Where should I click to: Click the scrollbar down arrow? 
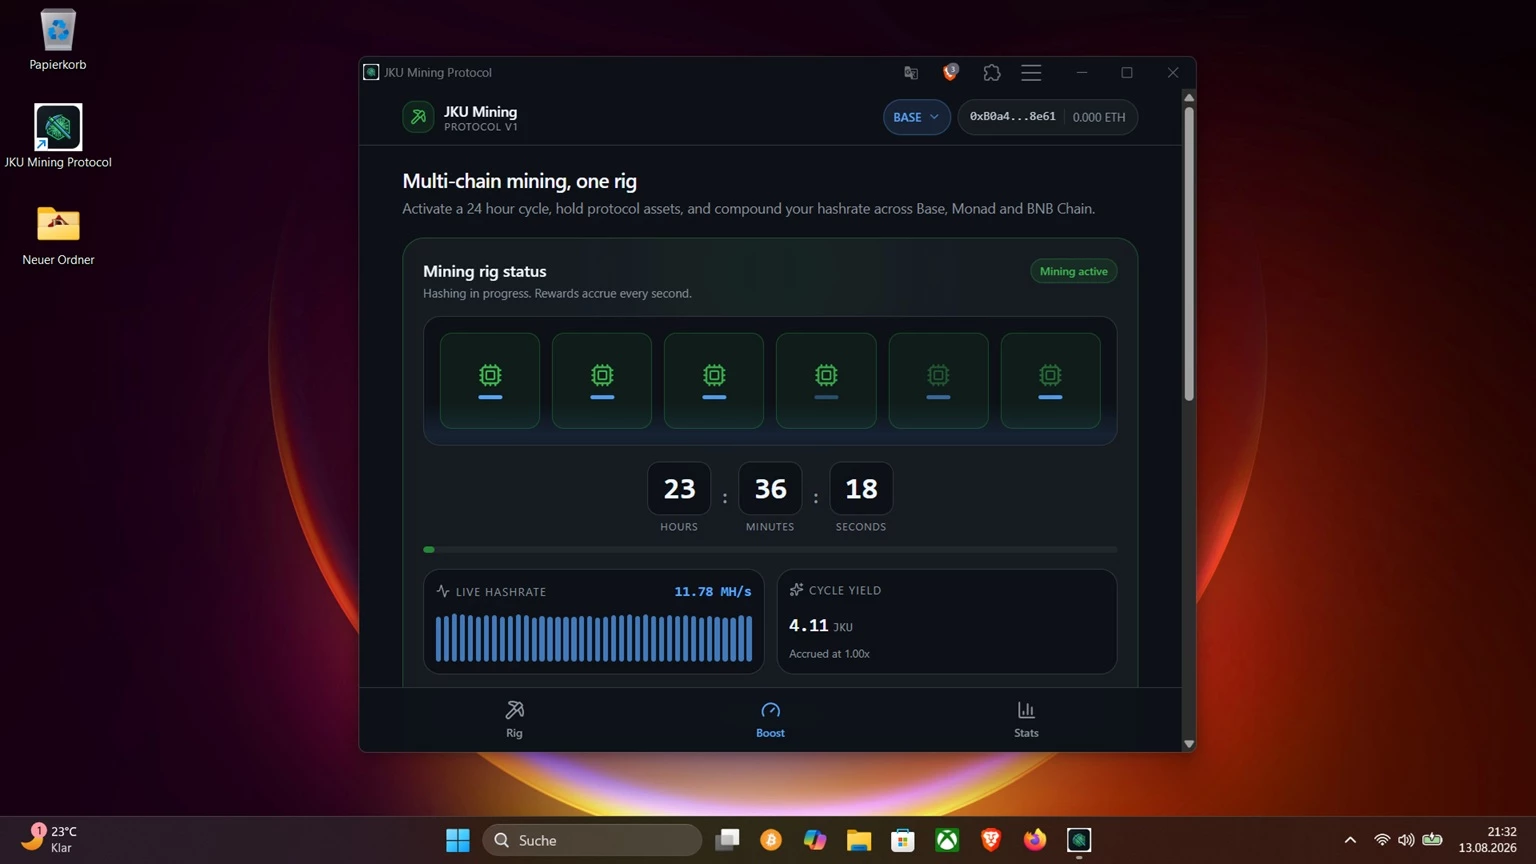coord(1189,743)
